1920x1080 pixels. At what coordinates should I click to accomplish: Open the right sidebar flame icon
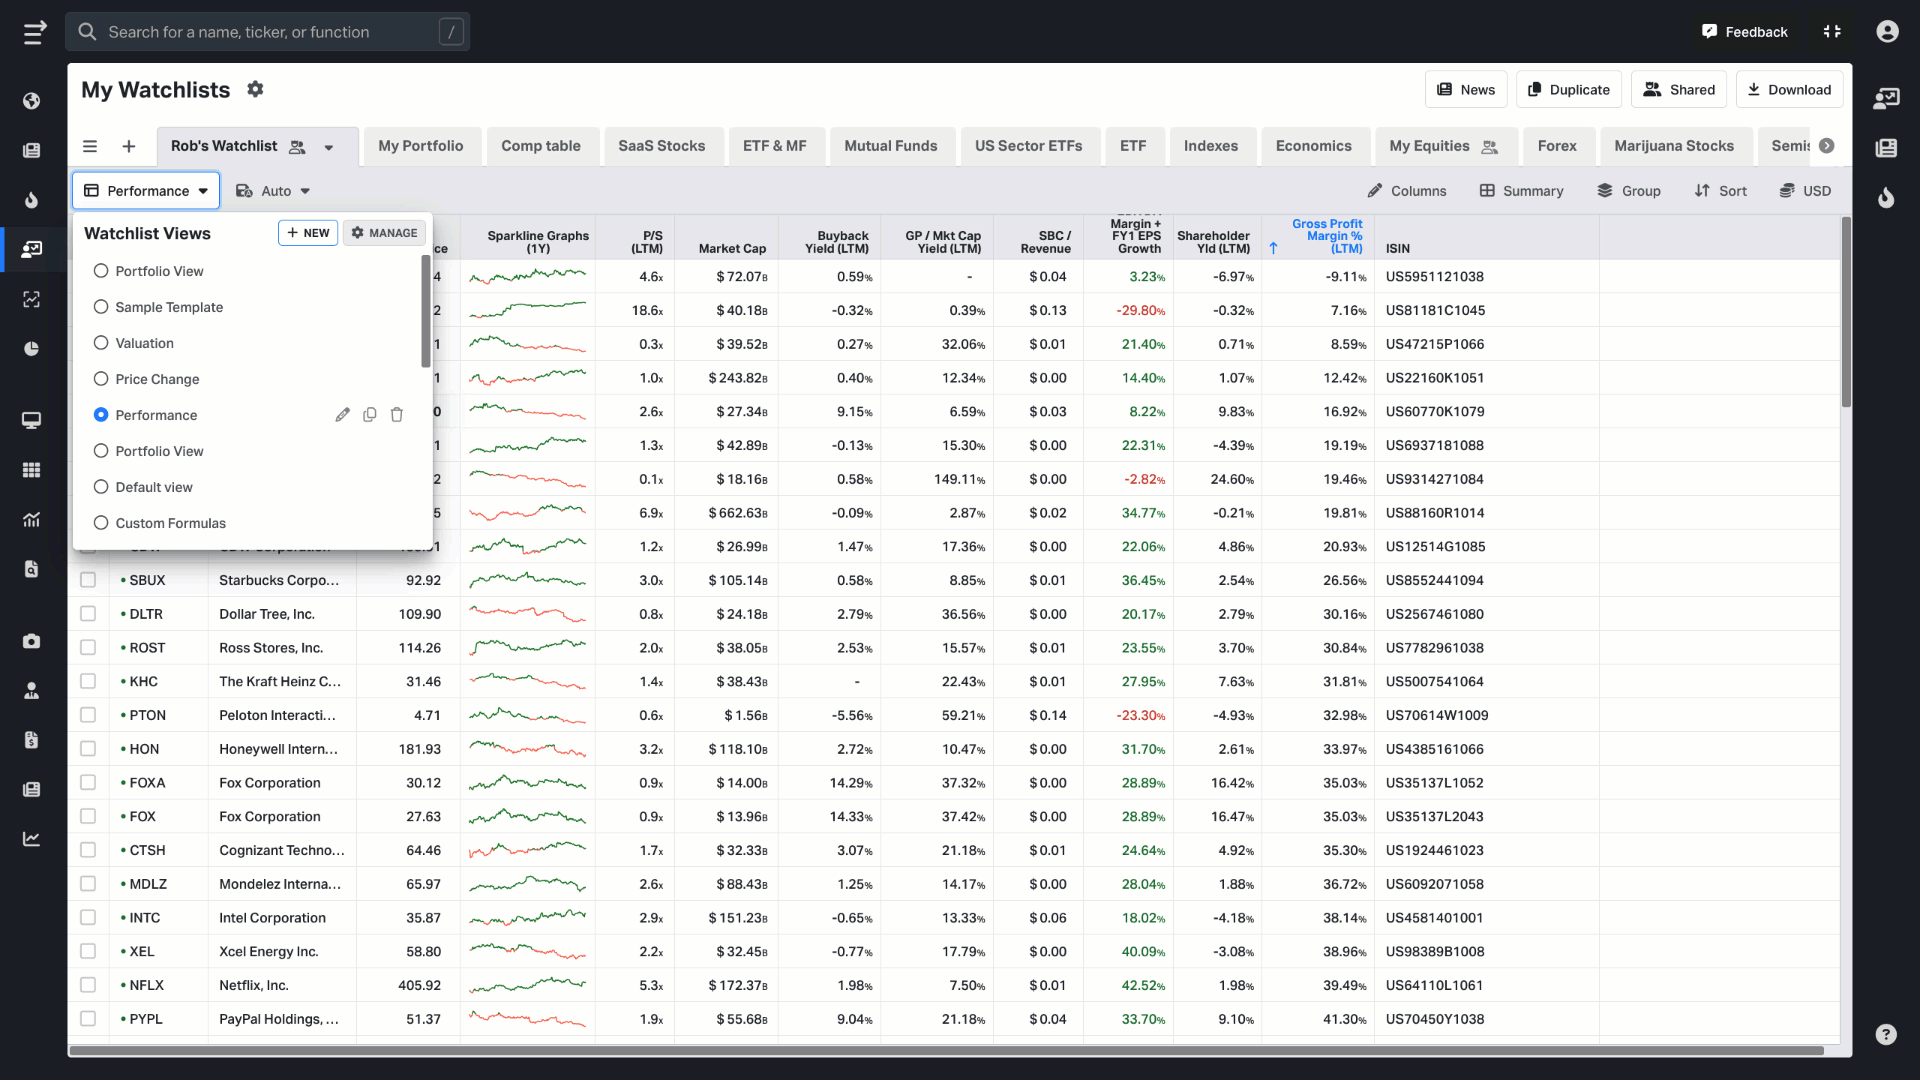pyautogui.click(x=1886, y=198)
